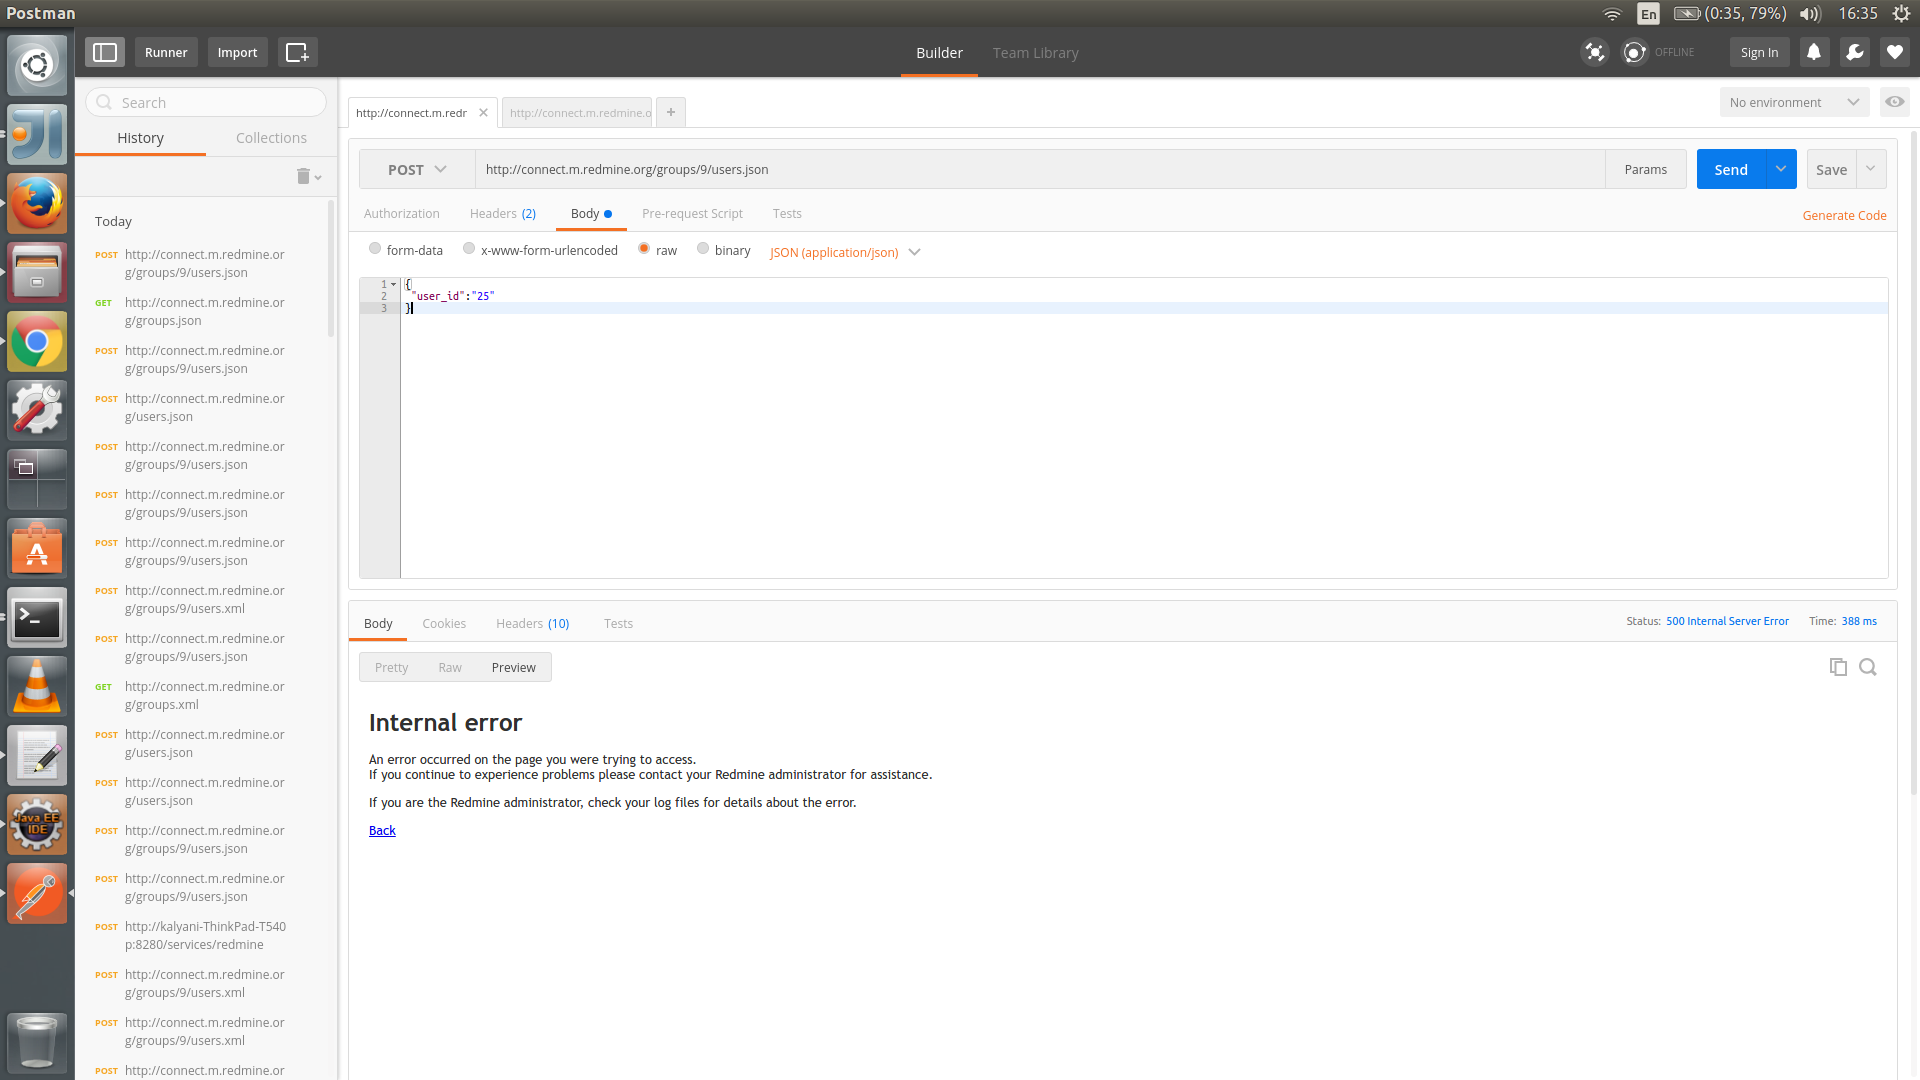Toggle the sidebar panel icon
Screen dimensions: 1920x1080
[105, 52]
